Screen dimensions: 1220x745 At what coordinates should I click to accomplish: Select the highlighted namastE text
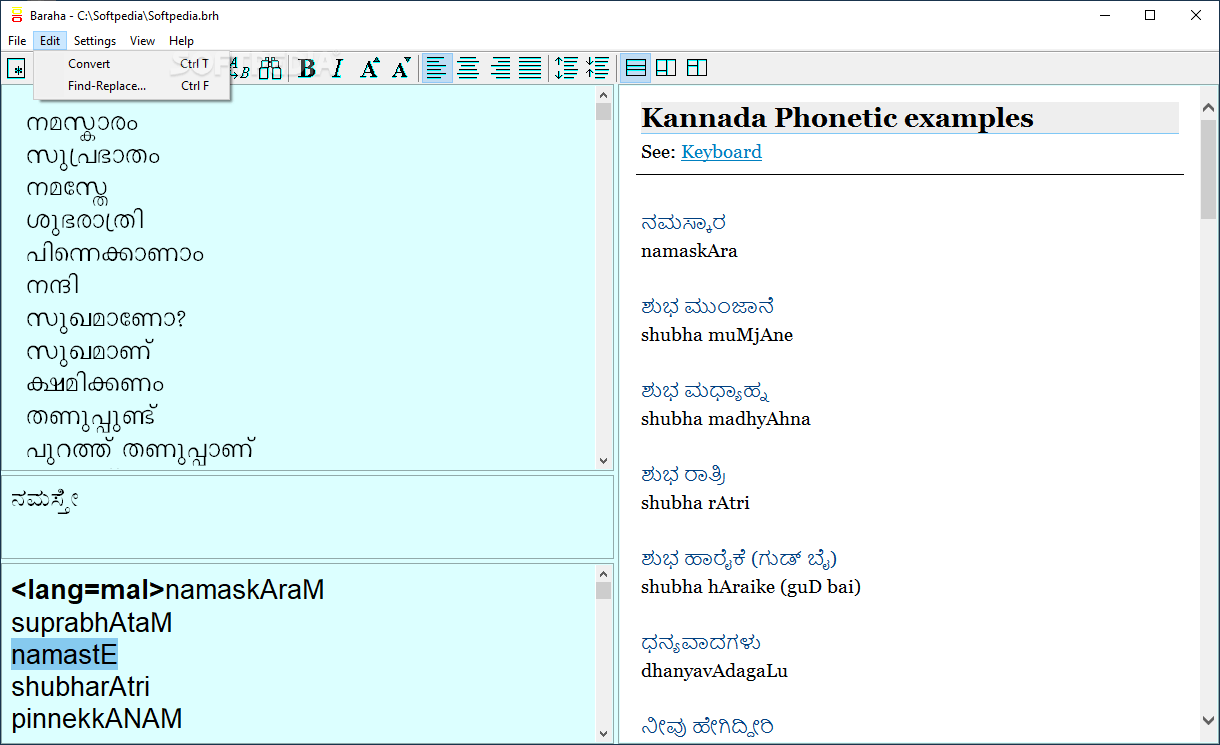tap(64, 654)
